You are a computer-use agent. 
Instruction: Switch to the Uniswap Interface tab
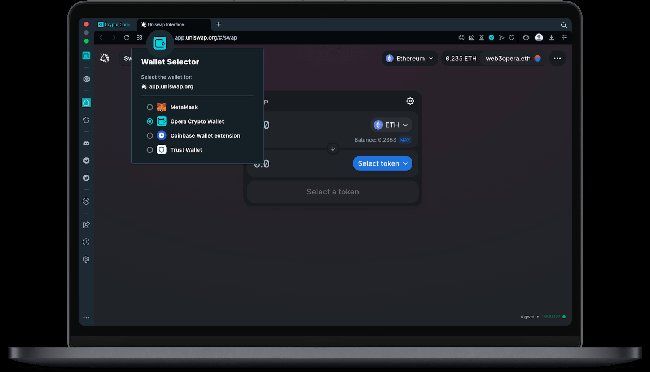[173, 24]
